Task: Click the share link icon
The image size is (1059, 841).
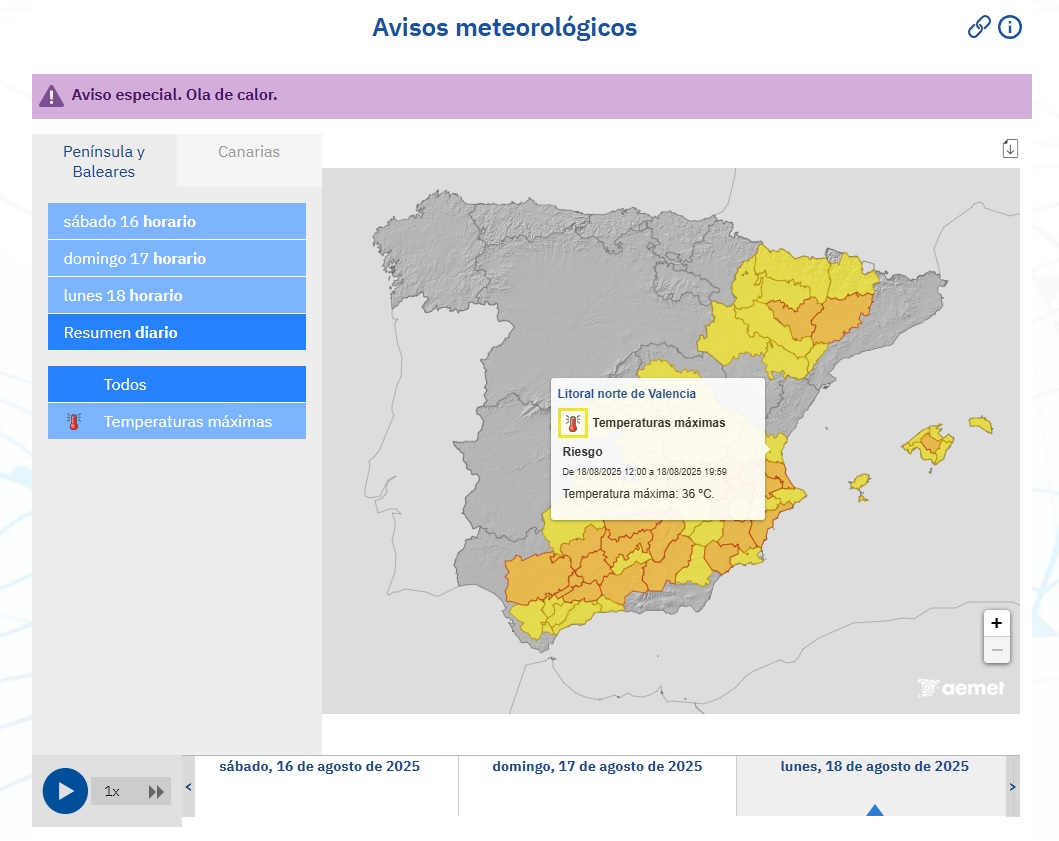Action: coord(978,28)
